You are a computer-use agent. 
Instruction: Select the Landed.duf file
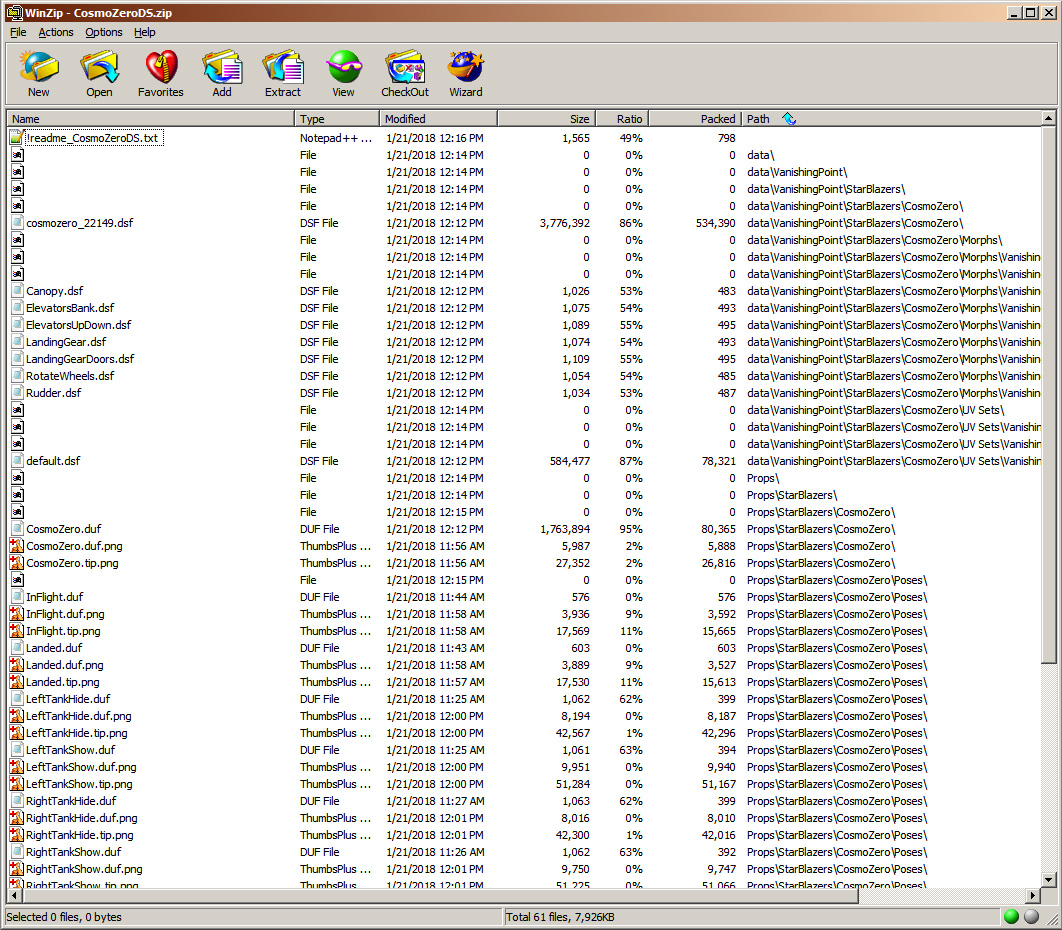[54, 648]
